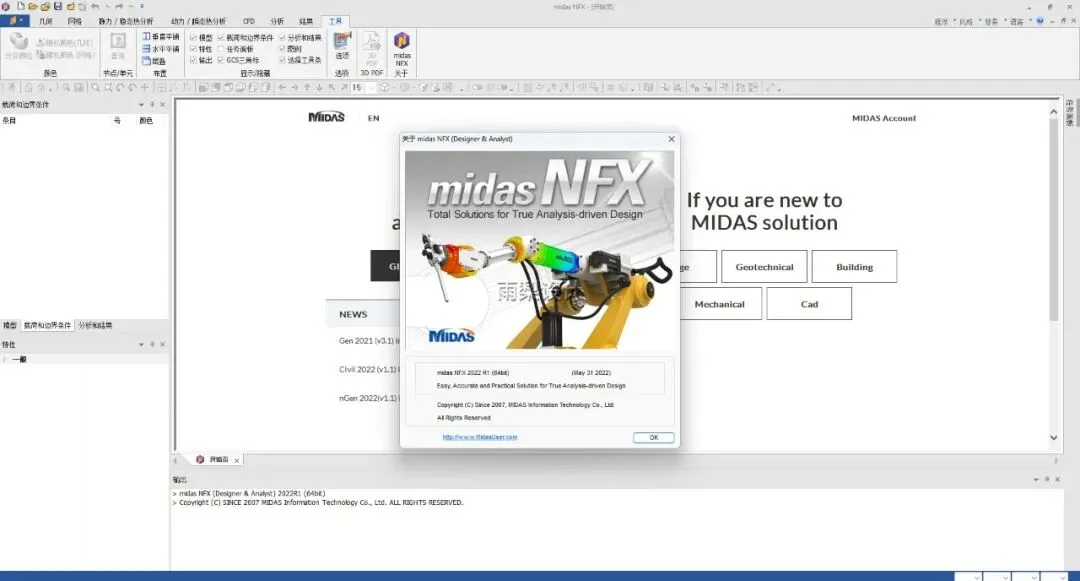The width and height of the screenshot is (1080, 581).
Task: Open the toolbar value 15 dropdown
Action: coord(372,87)
